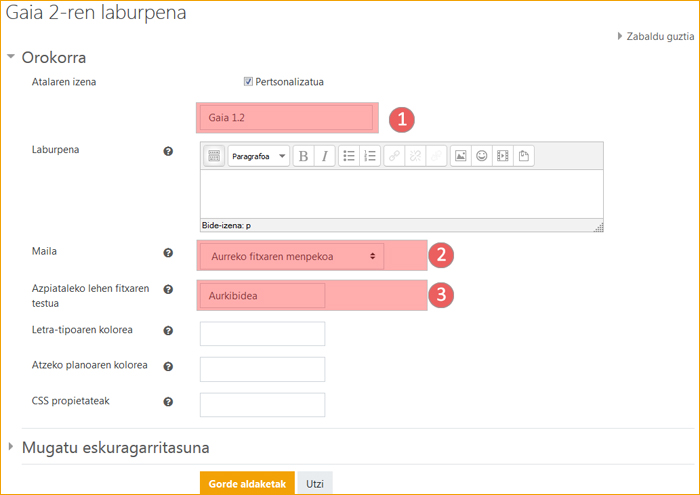Collapse the Orokorra section
This screenshot has height=495, width=700.
(x=12, y=57)
